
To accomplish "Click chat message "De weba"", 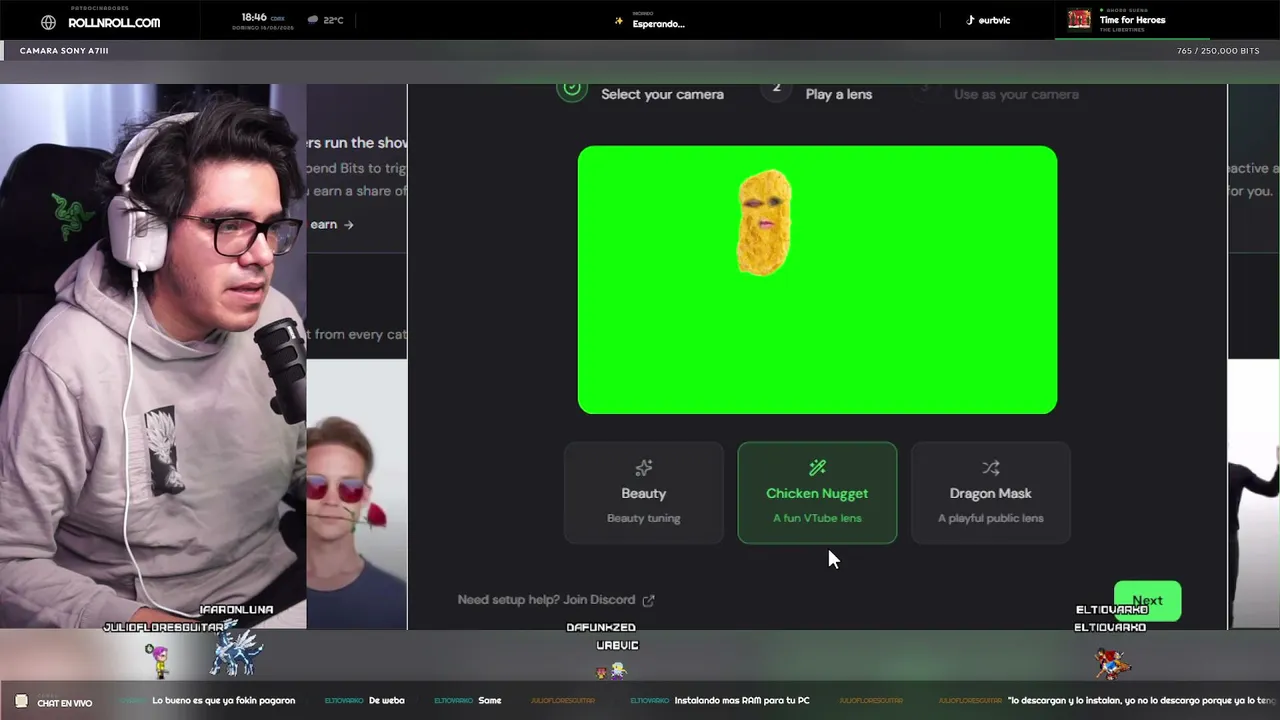I will point(386,701).
